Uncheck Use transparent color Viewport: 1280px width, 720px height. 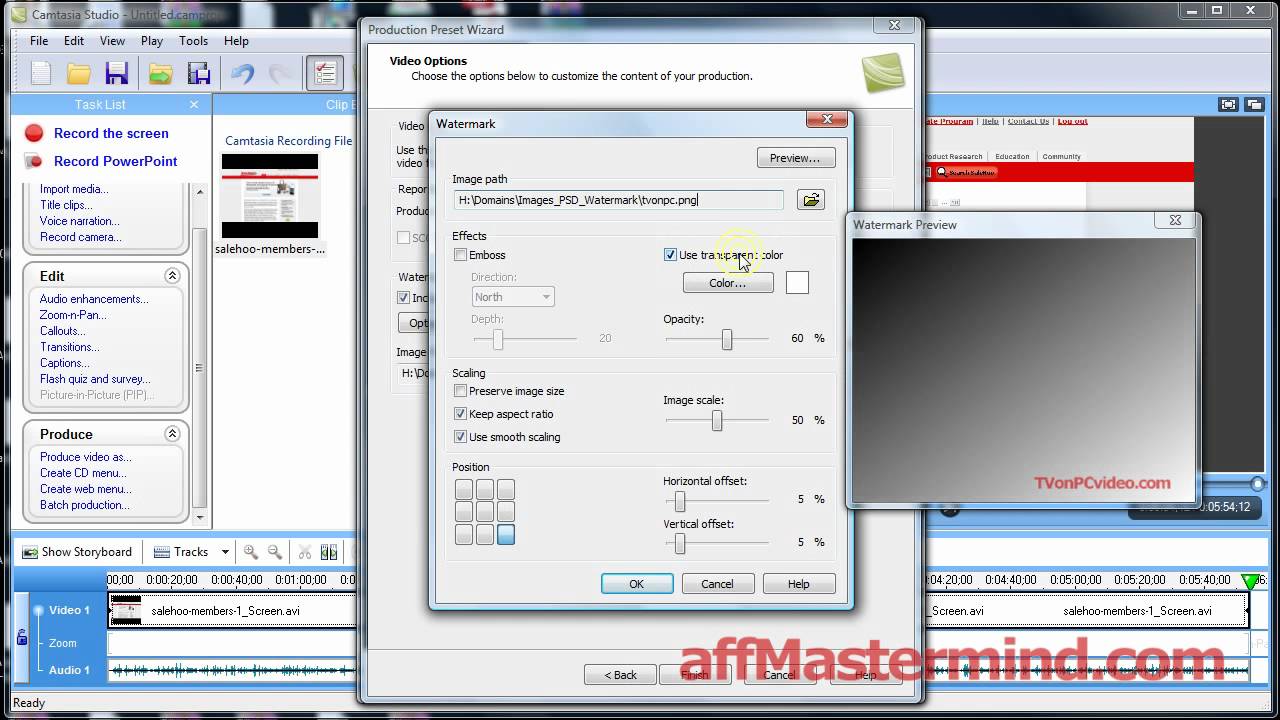tap(671, 255)
